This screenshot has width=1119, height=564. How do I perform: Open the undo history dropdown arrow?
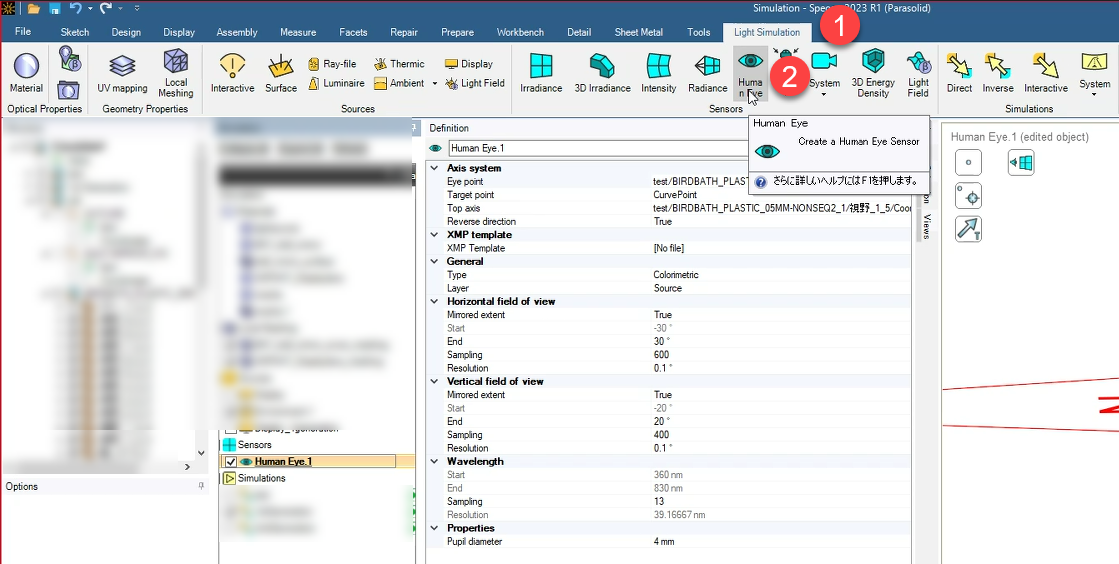click(x=90, y=9)
